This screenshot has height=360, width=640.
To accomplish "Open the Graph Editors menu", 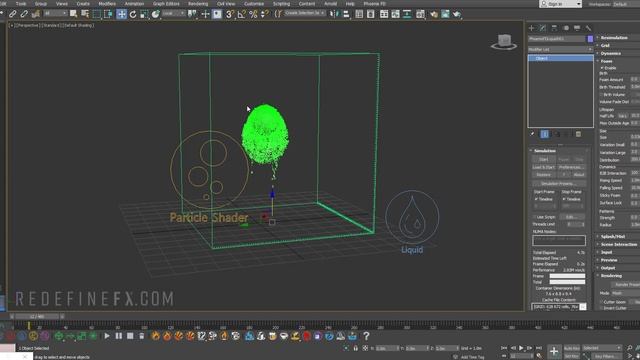I will (166, 4).
